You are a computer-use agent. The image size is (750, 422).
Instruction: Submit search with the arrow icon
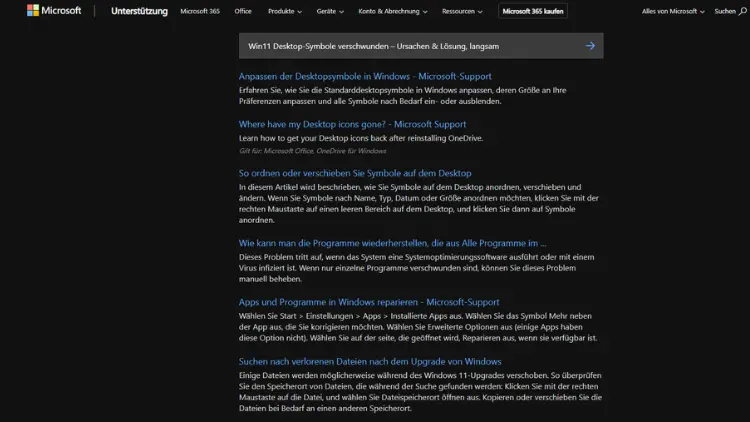coord(590,46)
